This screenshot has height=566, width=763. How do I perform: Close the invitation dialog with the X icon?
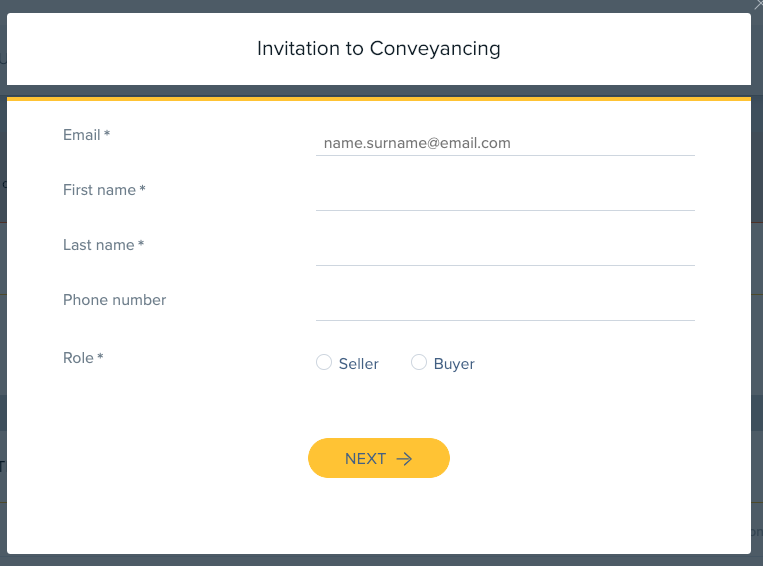pos(758,4)
